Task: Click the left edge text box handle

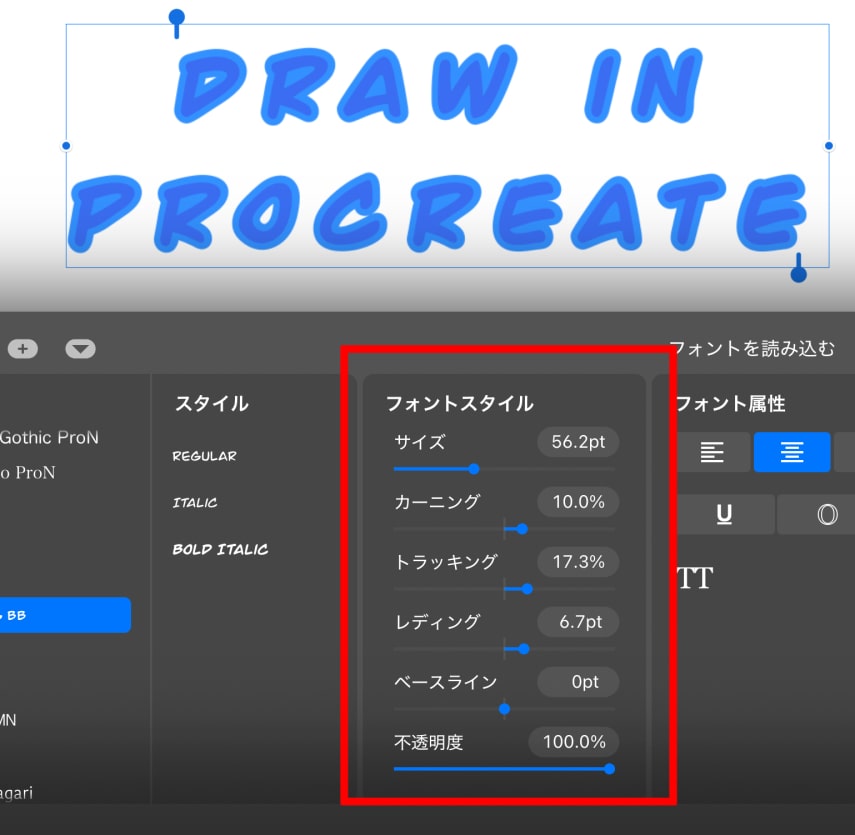Action: tap(66, 146)
